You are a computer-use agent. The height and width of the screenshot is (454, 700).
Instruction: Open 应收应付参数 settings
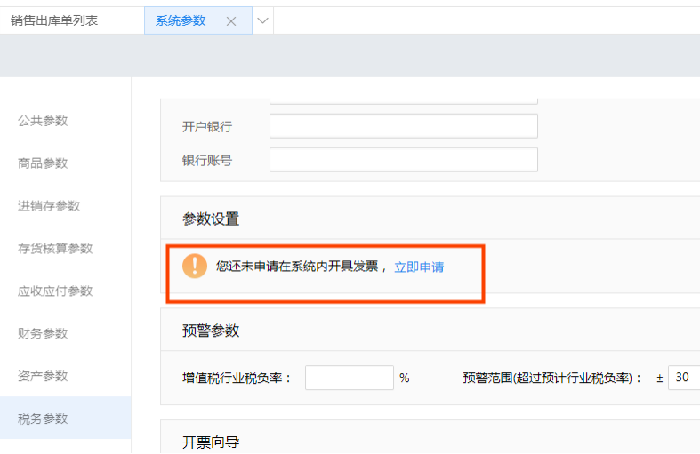coord(55,291)
